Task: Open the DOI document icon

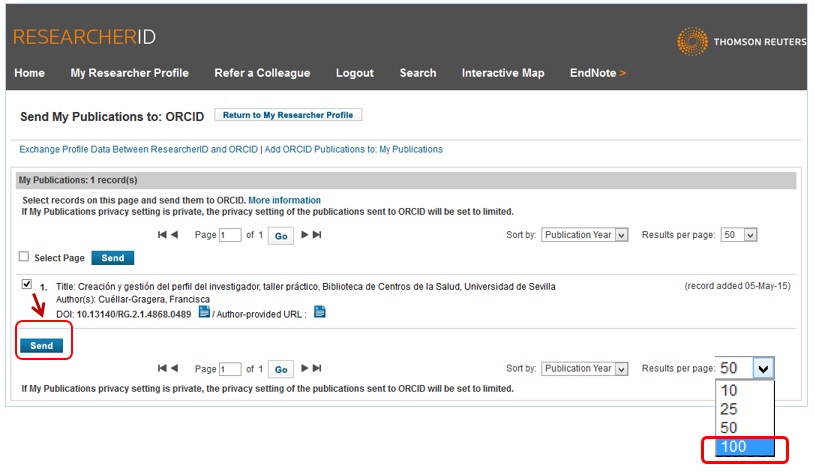Action: pos(204,312)
